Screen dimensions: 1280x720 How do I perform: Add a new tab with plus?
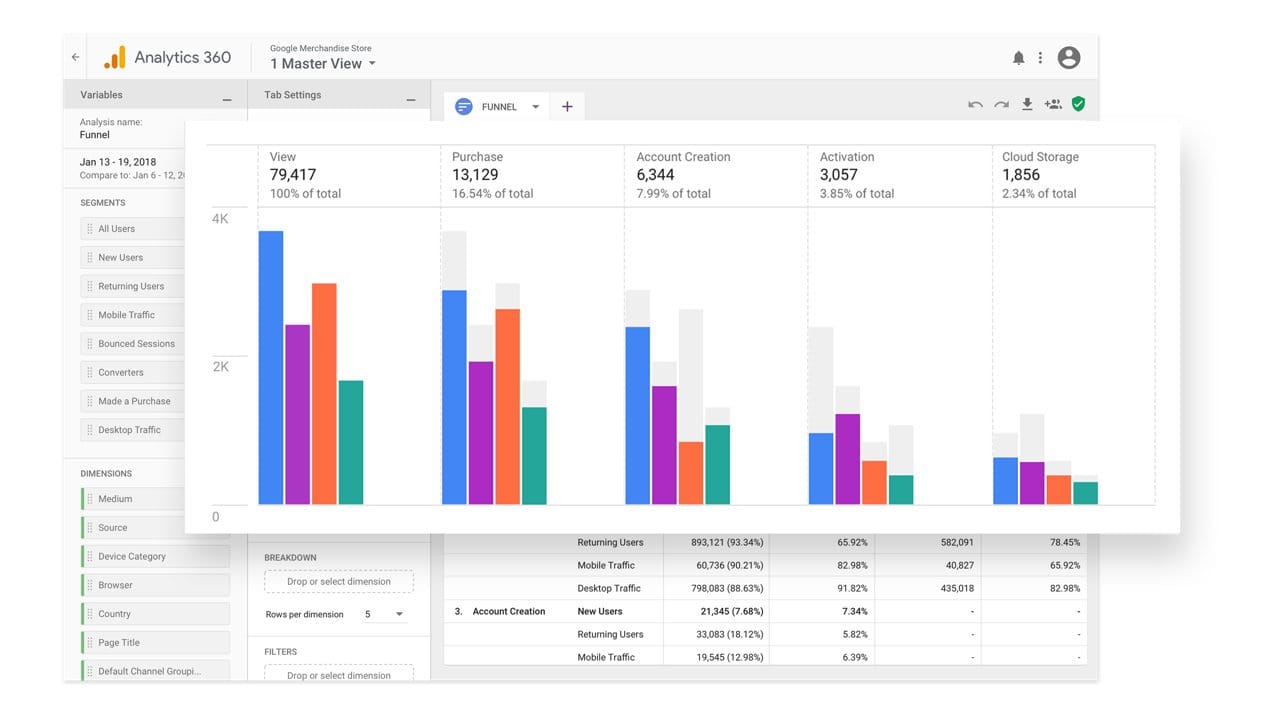pyautogui.click(x=567, y=106)
